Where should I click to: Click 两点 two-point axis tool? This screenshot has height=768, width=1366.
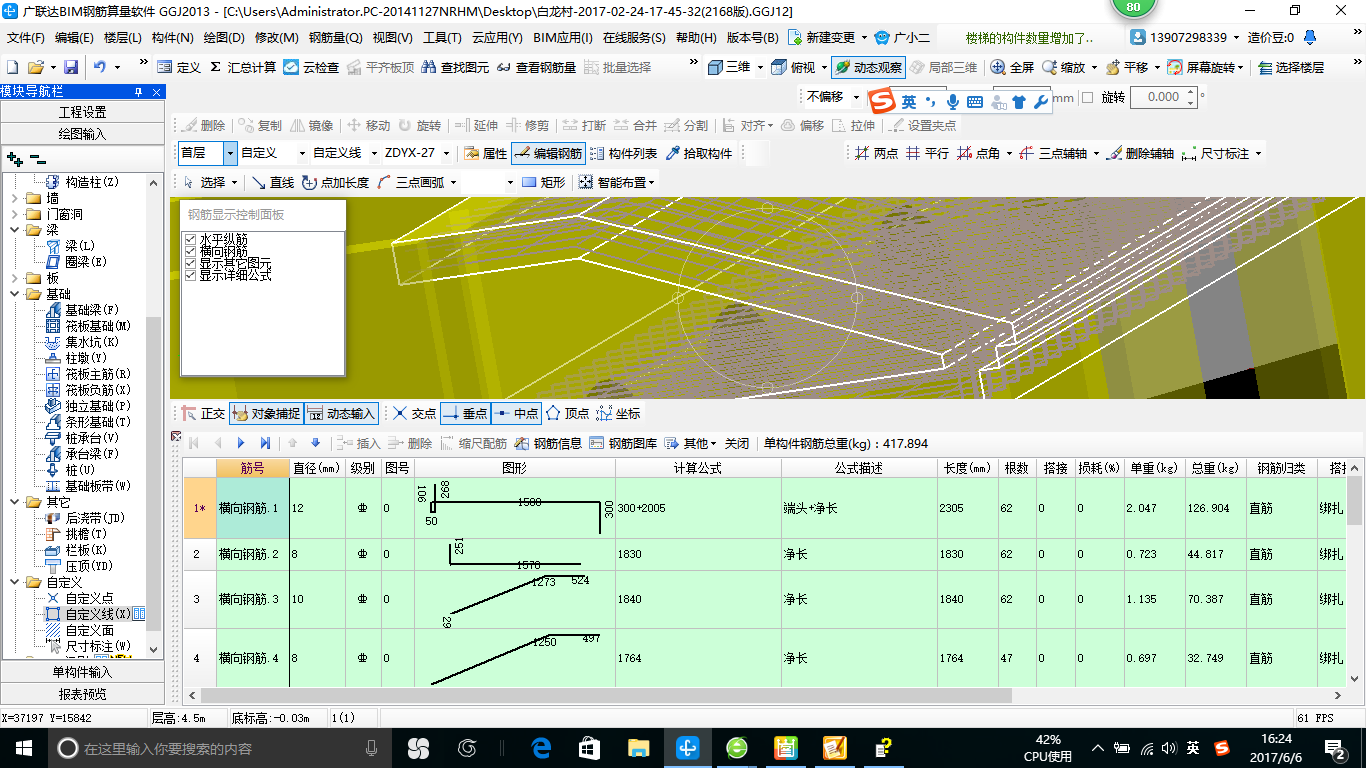click(876, 153)
